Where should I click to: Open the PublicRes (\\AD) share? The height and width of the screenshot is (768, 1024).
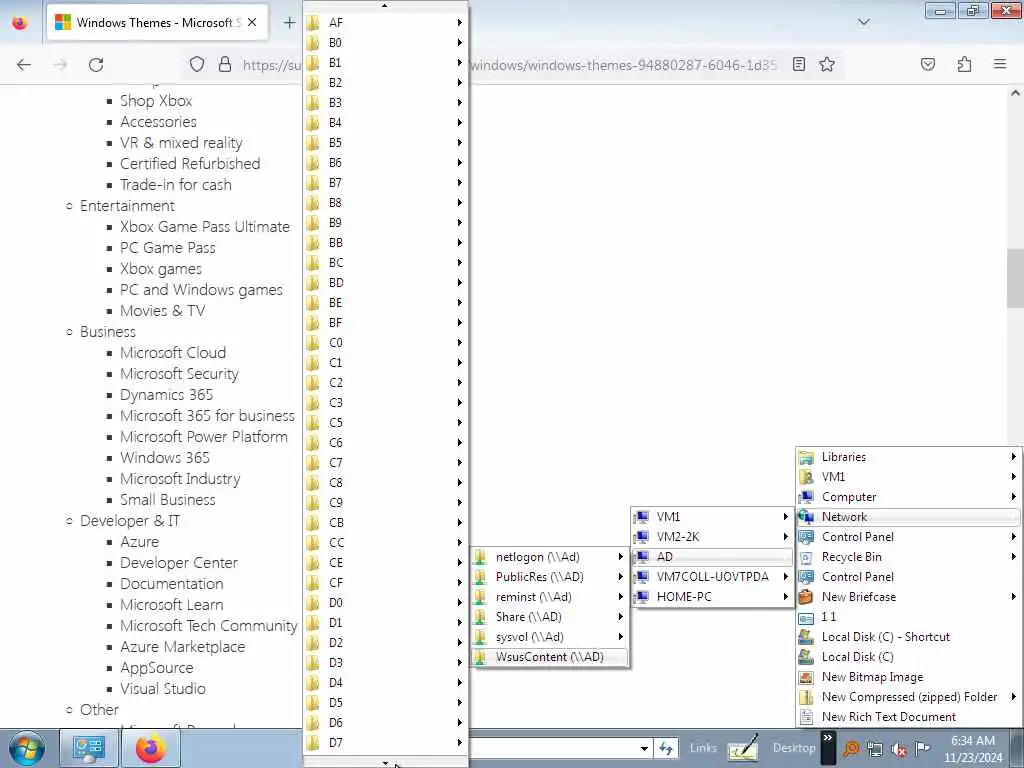549,577
